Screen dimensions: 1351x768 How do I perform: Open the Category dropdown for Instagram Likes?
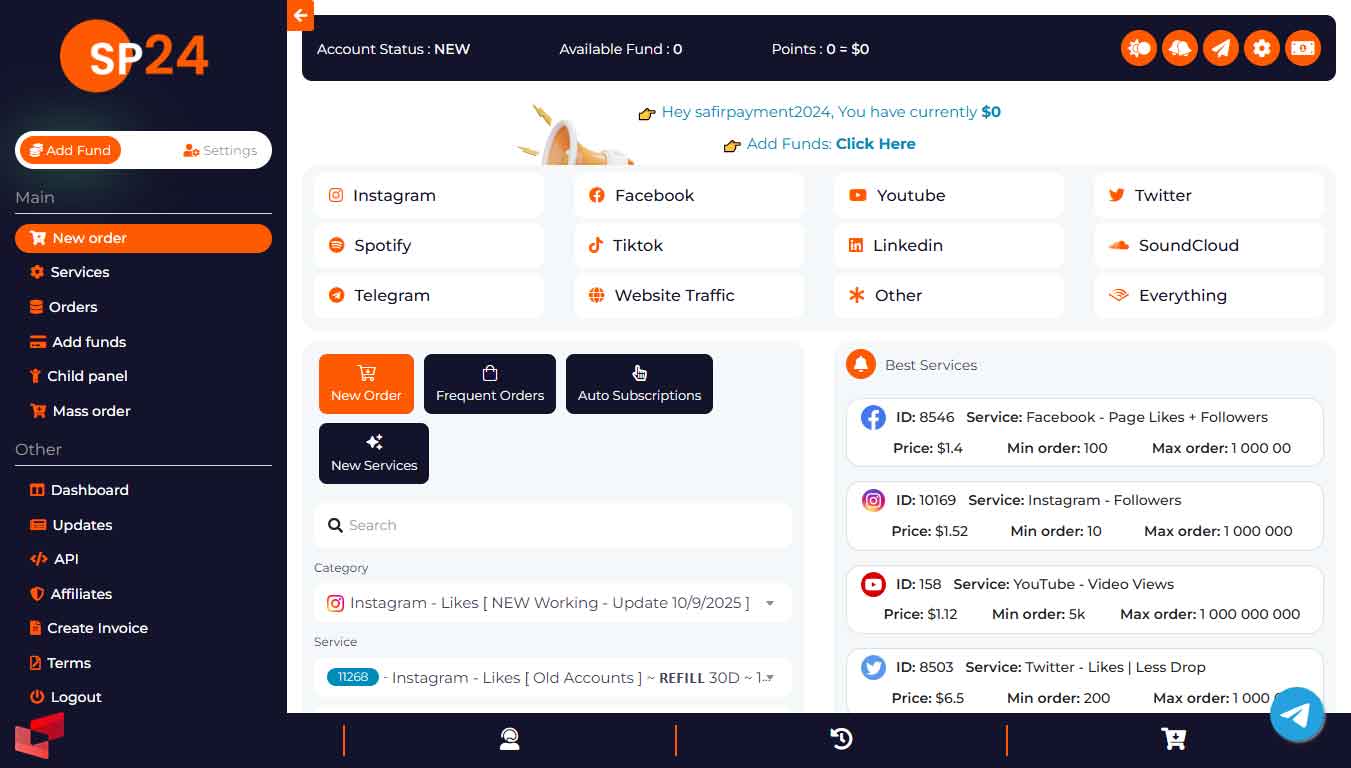point(553,603)
